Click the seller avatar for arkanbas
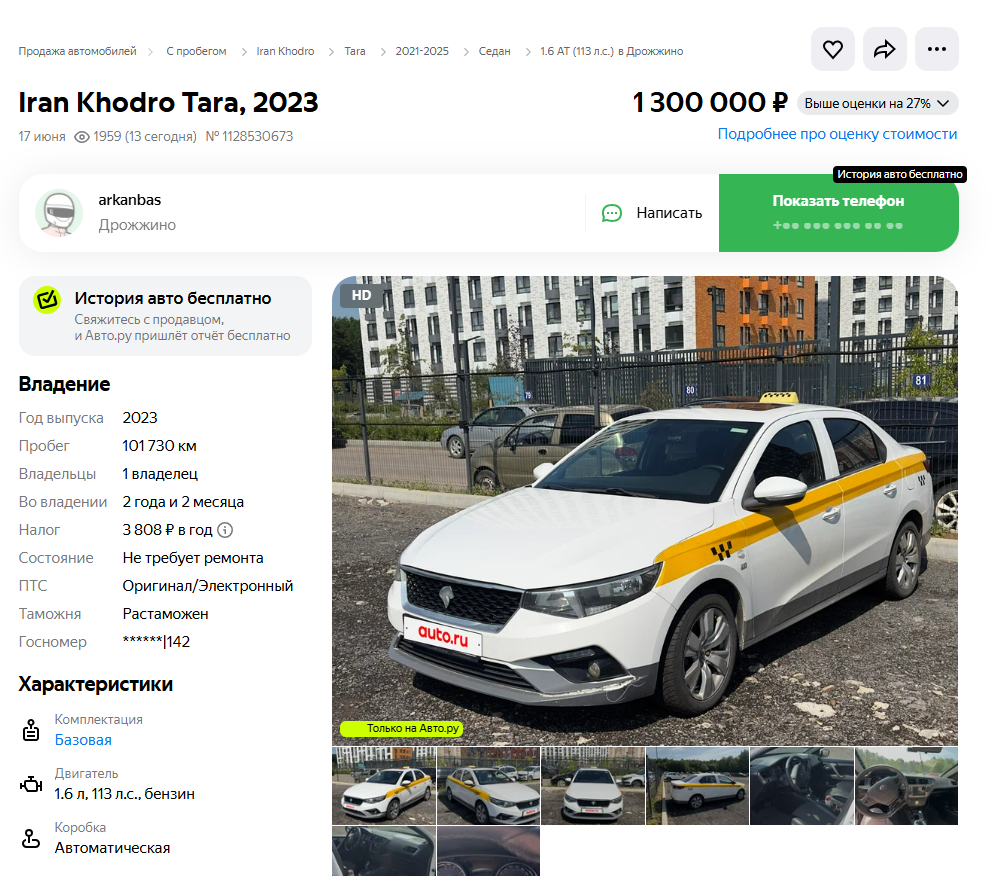 tap(59, 213)
